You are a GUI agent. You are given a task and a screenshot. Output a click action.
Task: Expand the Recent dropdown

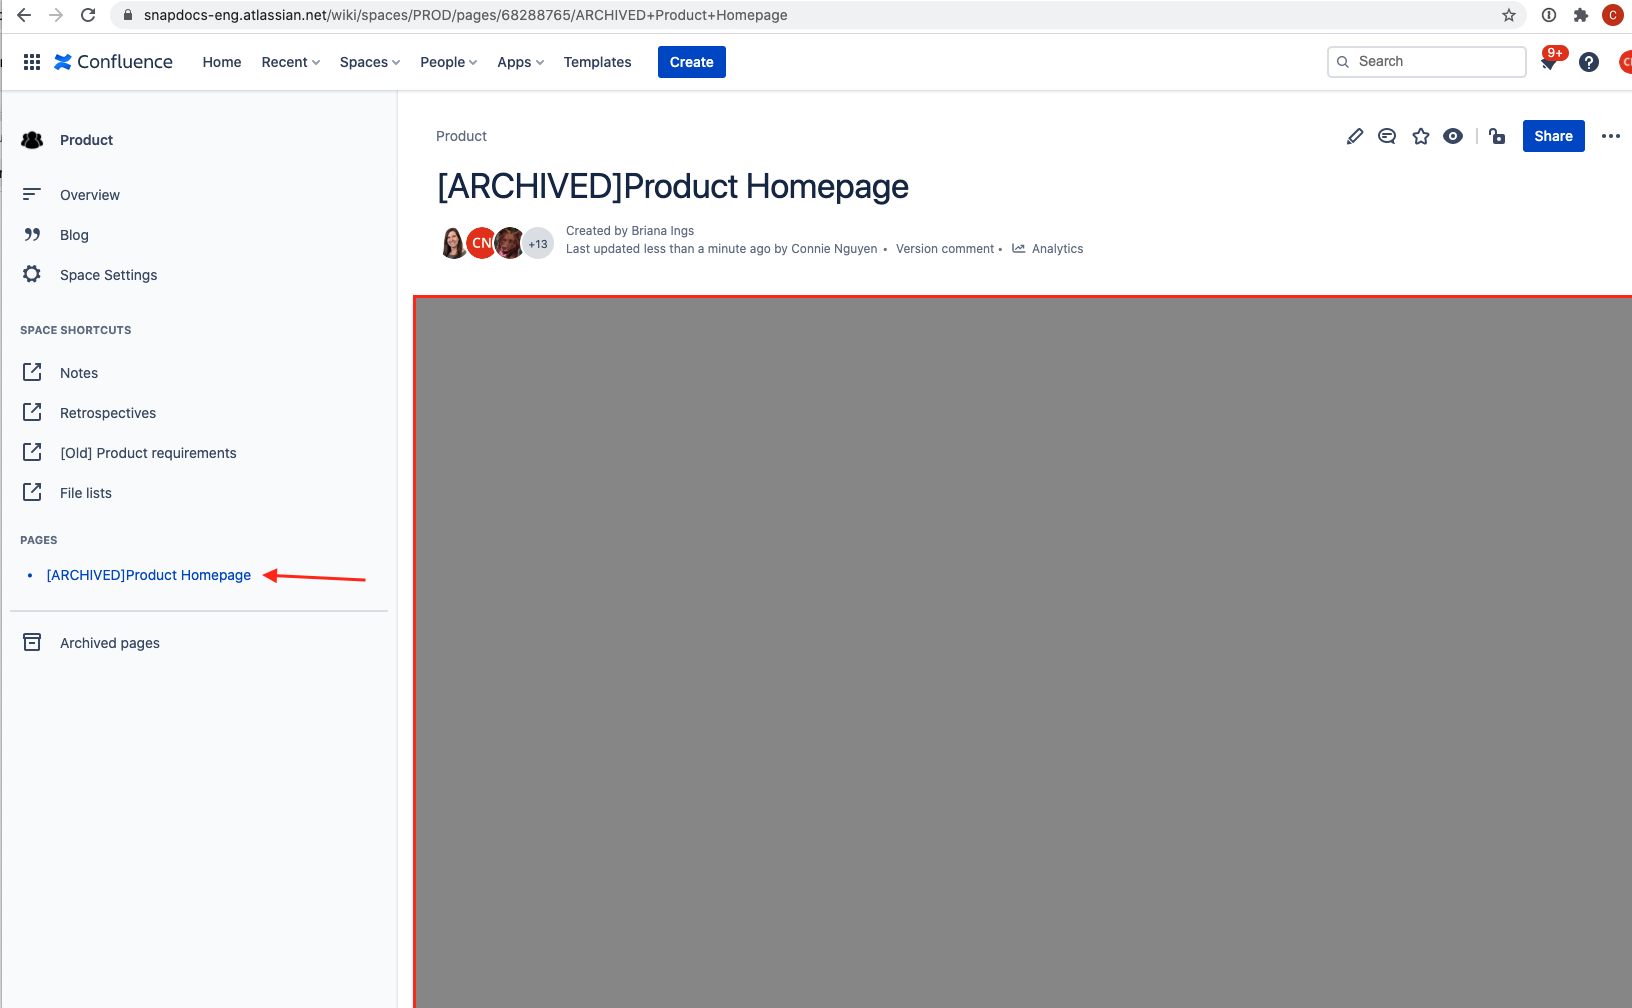291,62
